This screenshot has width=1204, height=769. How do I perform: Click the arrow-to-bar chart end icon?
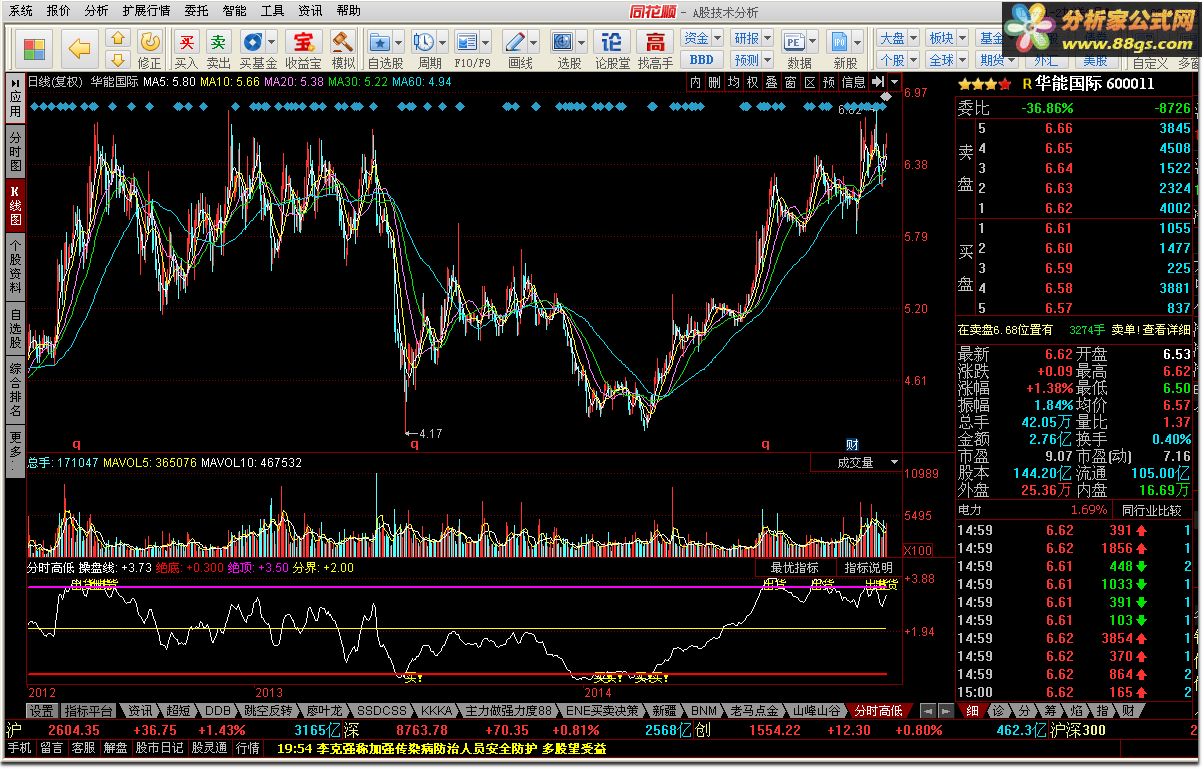pyautogui.click(x=880, y=82)
